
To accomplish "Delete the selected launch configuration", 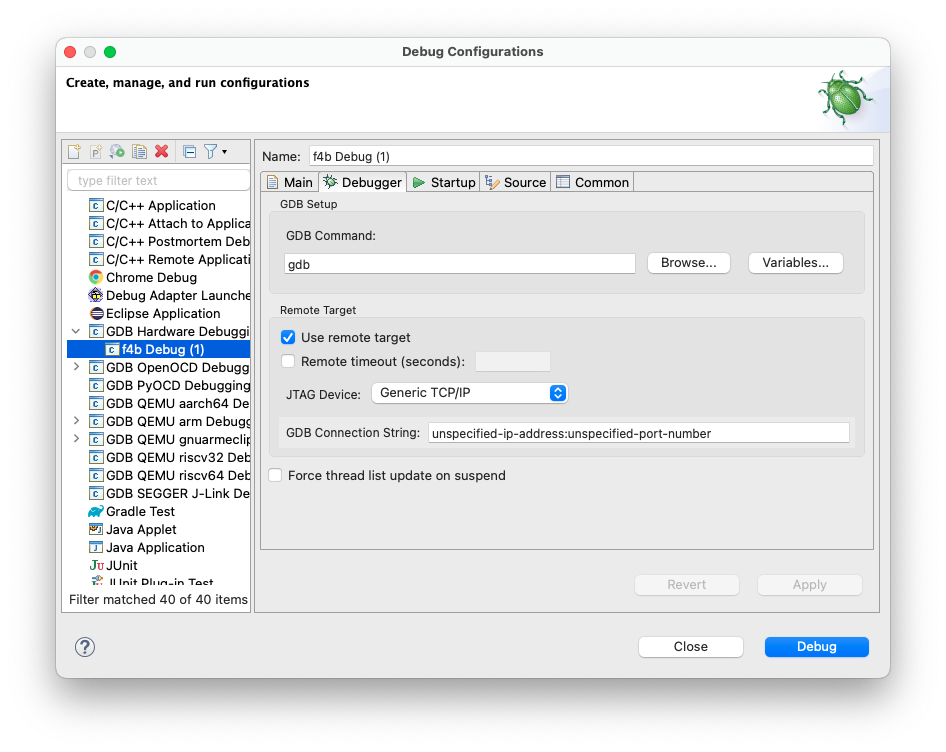I will pyautogui.click(x=161, y=151).
